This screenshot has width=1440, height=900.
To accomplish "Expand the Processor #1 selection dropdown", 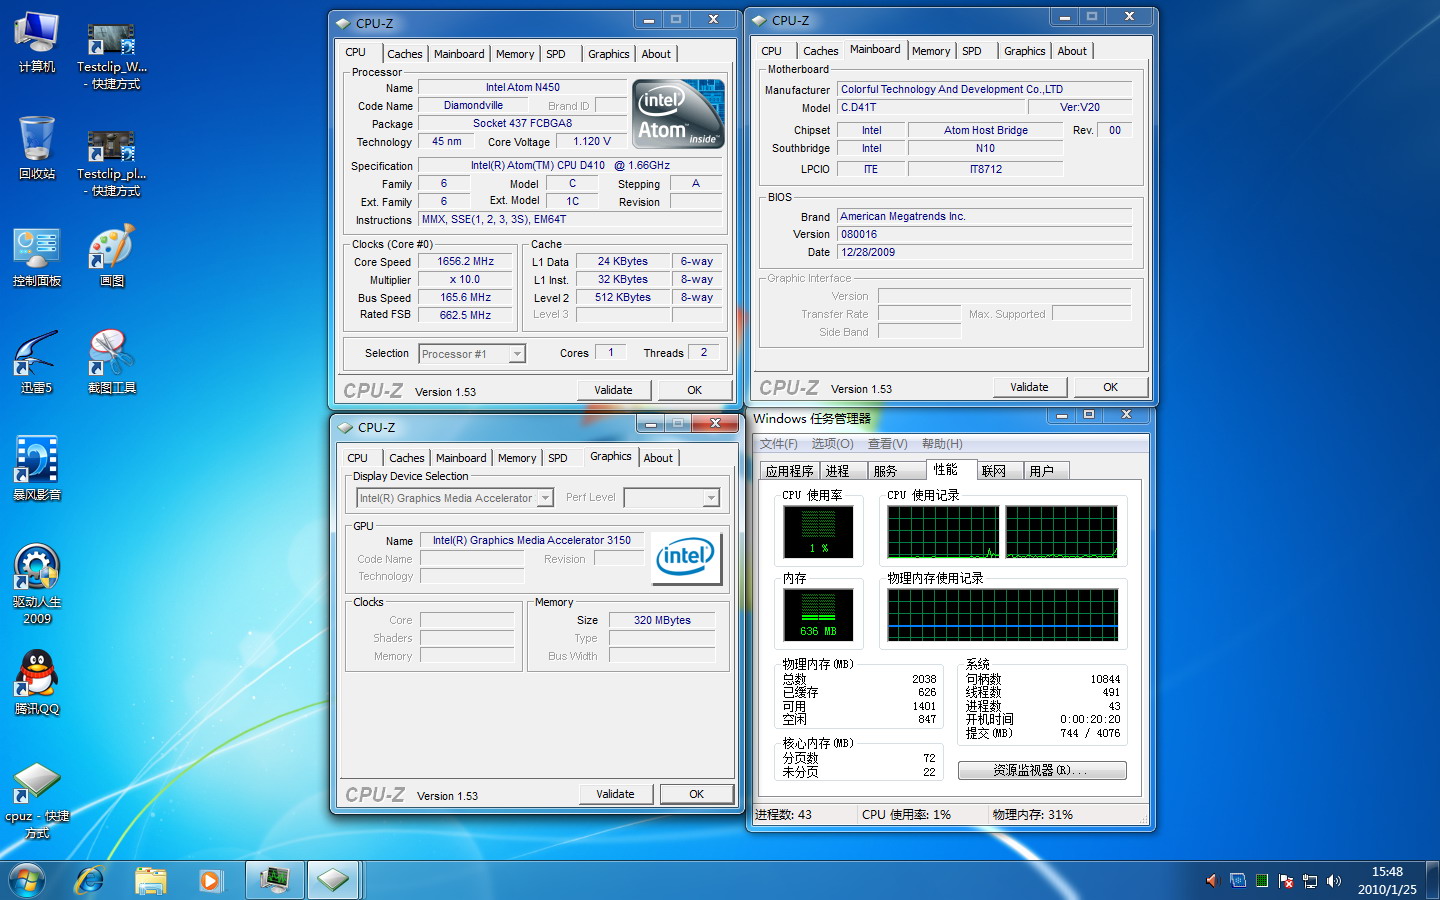I will (x=517, y=354).
